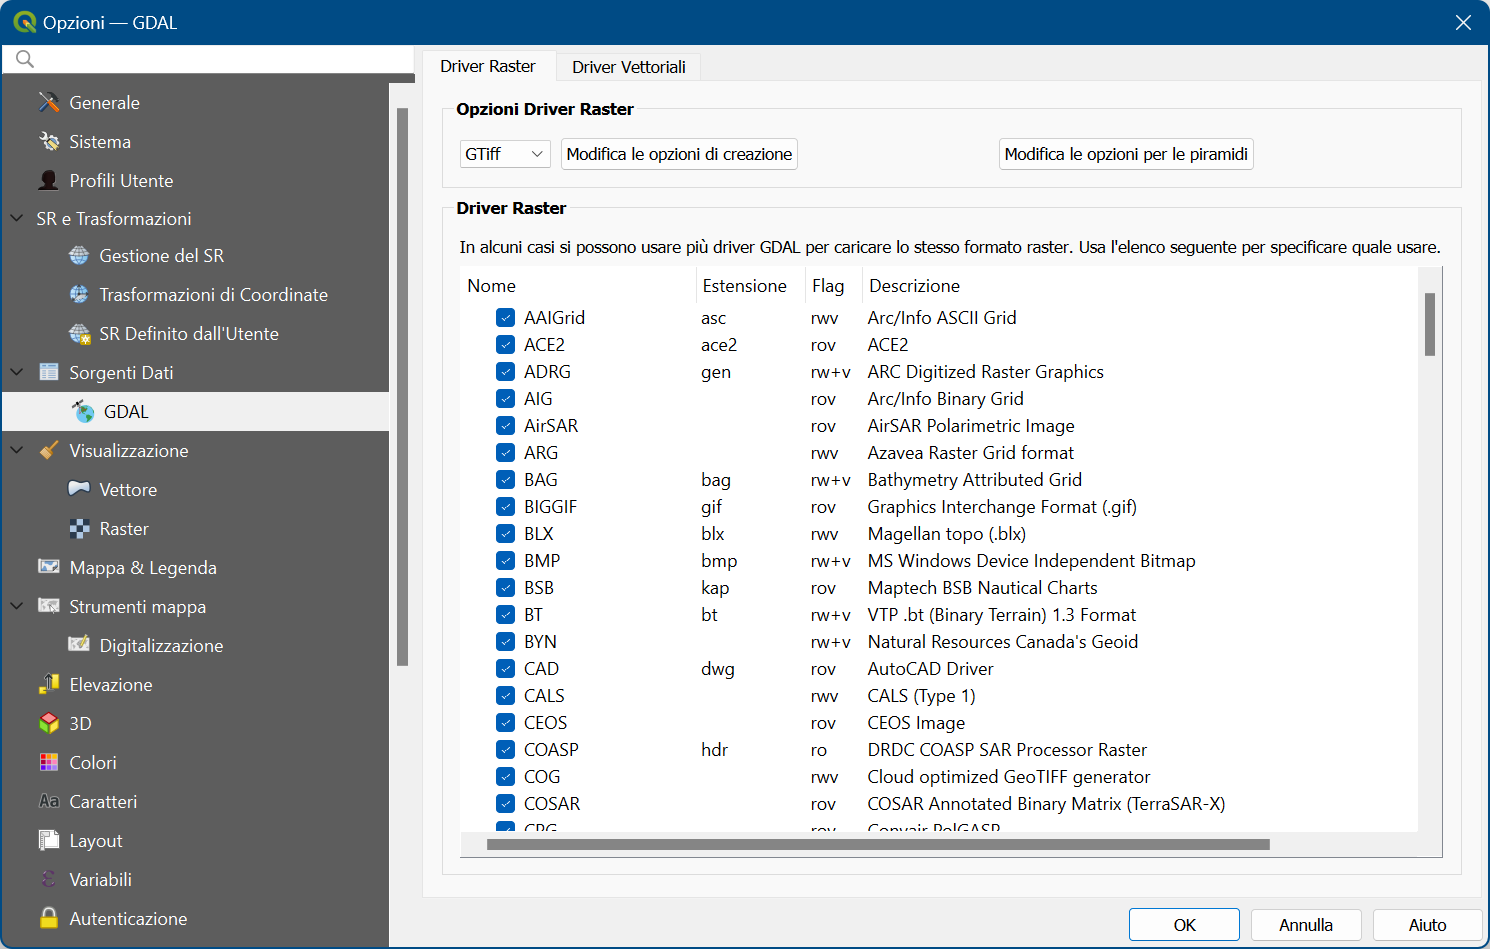Click the SR Definito dall'Utente icon
Viewport: 1490px width, 949px height.
coord(79,333)
